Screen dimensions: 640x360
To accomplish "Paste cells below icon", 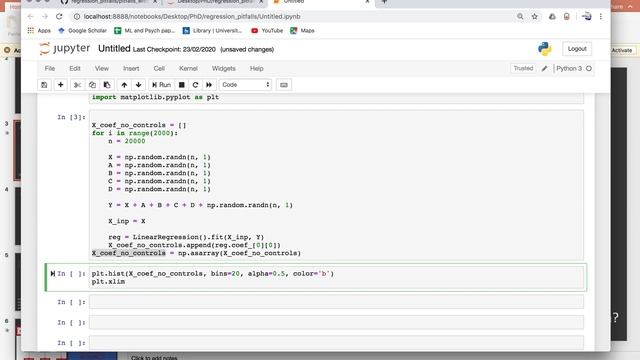I will [x=107, y=85].
